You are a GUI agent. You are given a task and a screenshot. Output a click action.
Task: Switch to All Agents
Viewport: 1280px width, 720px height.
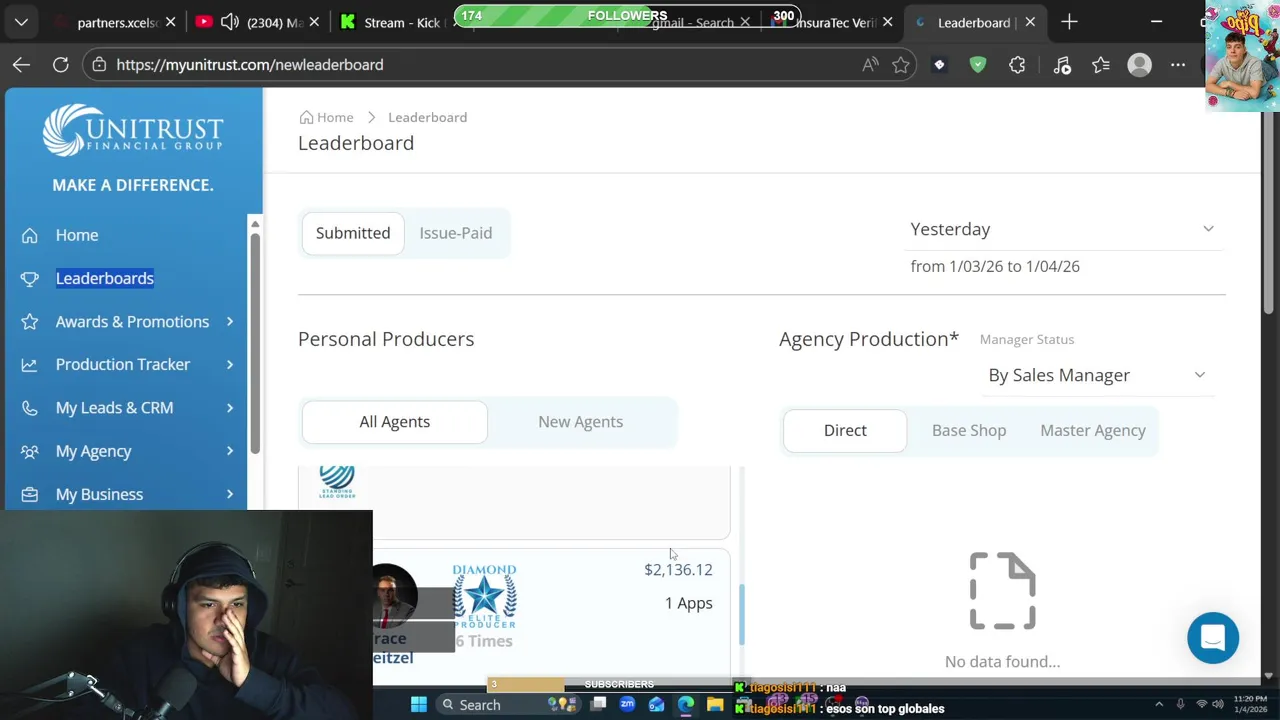(395, 422)
